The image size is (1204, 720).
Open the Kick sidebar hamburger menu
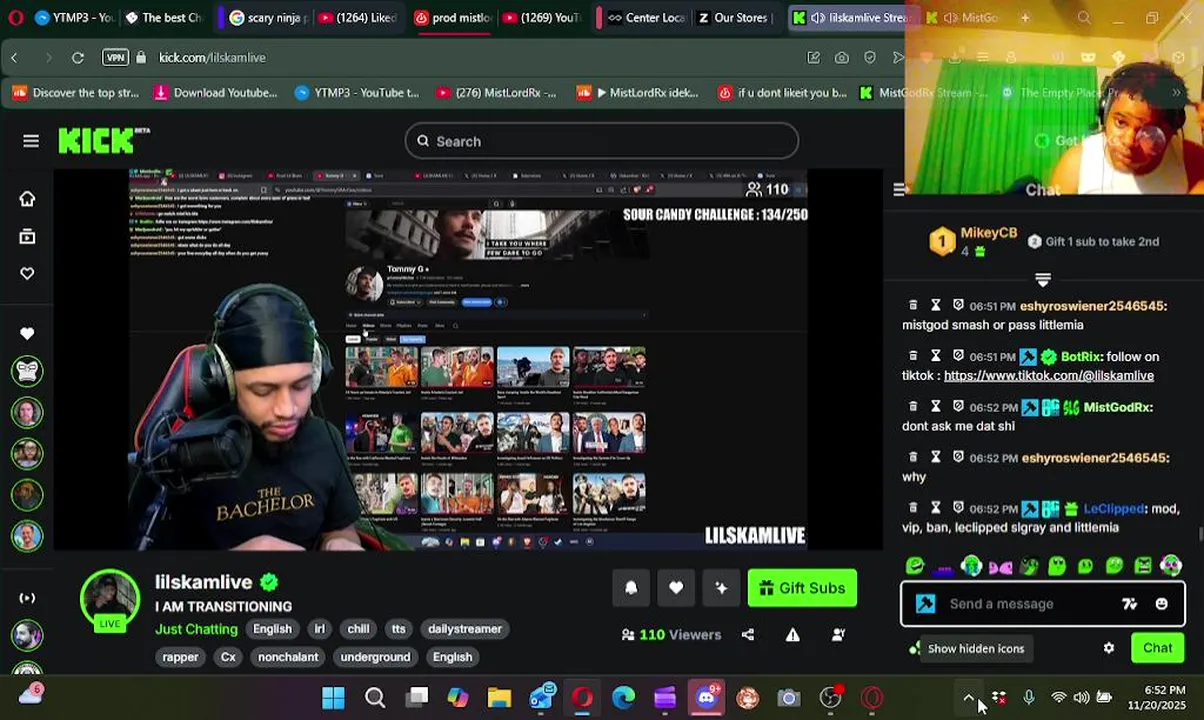tap(31, 141)
